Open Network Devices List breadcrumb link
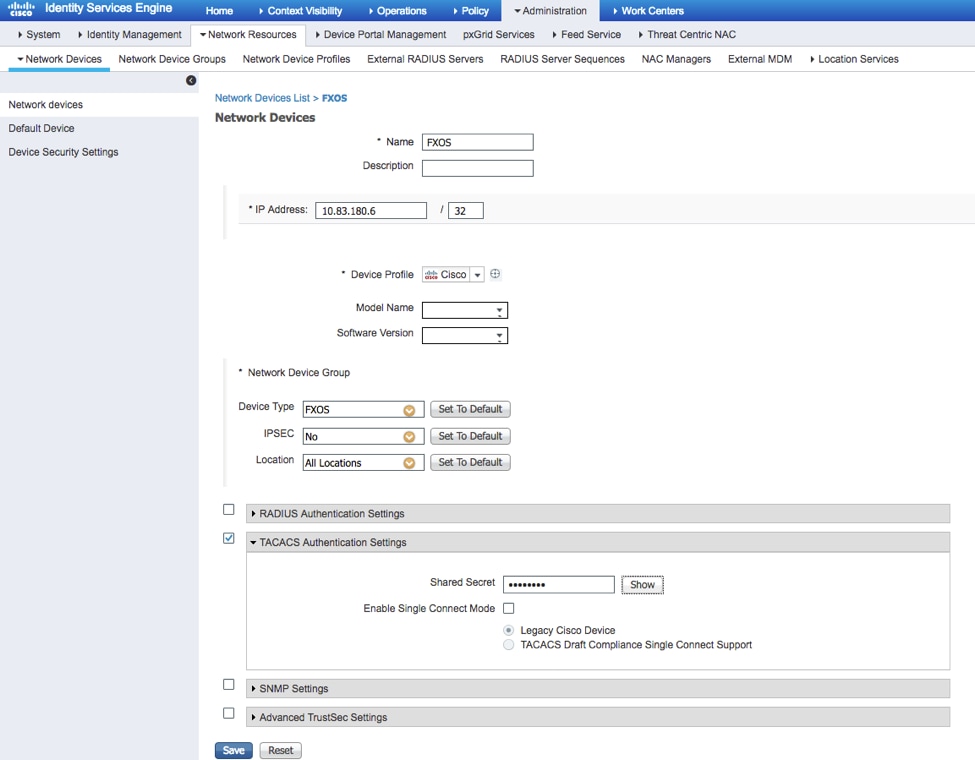975x760 pixels. [x=262, y=98]
